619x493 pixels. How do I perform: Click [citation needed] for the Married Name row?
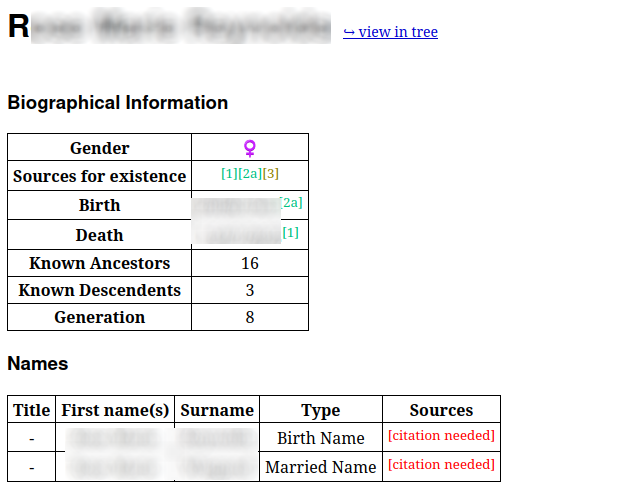[x=441, y=465]
